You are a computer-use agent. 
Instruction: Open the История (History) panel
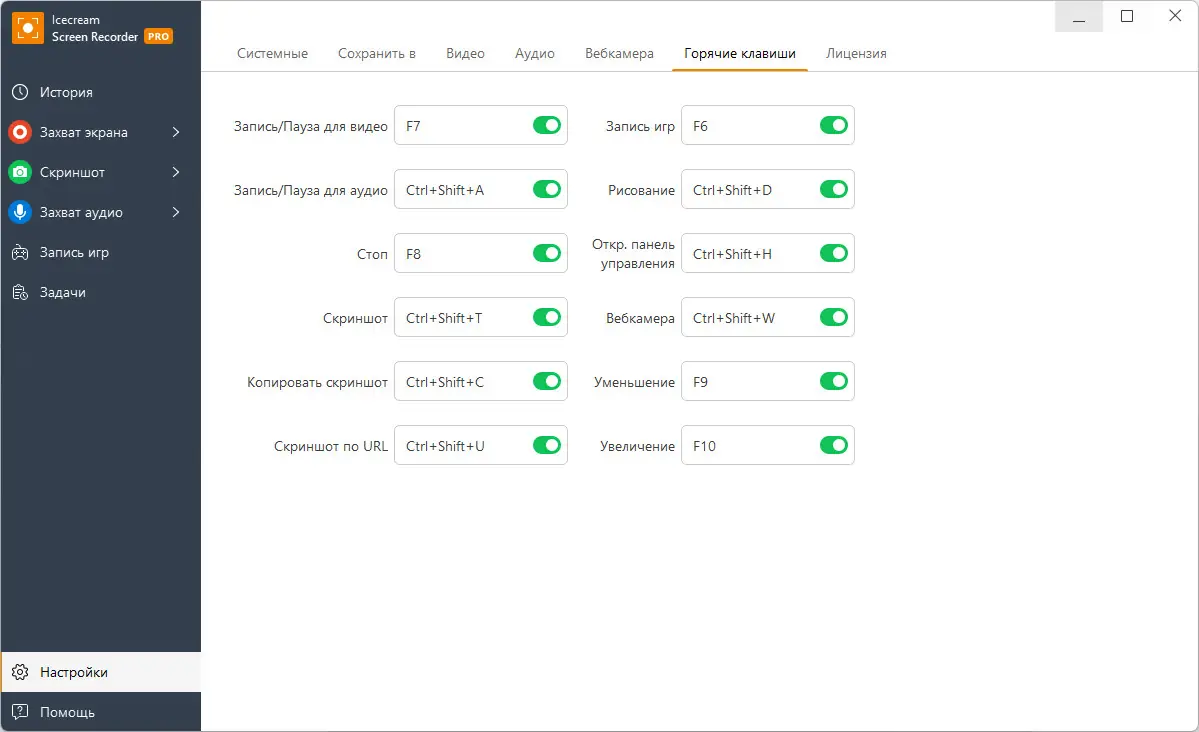point(20,91)
